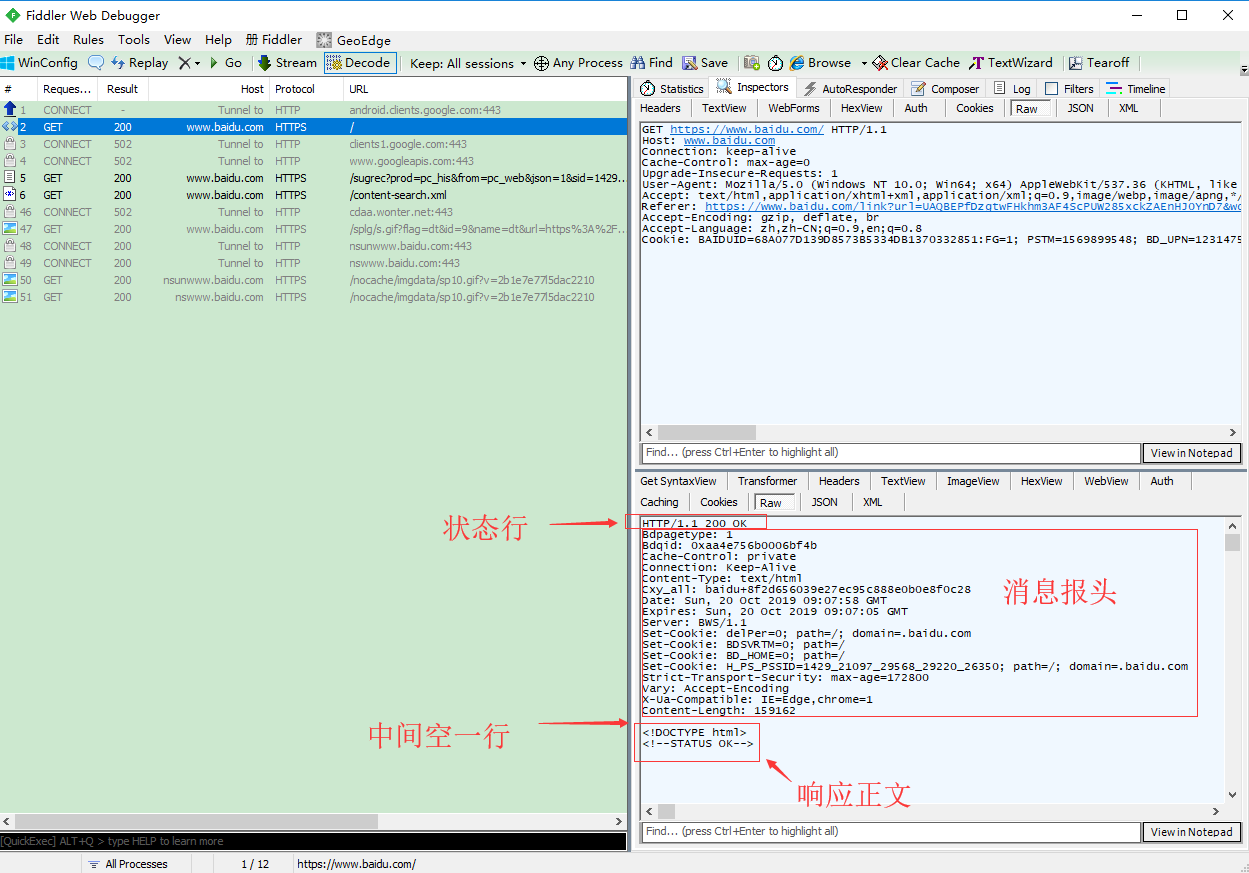Open the Tools menu
The height and width of the screenshot is (873, 1249).
134,40
